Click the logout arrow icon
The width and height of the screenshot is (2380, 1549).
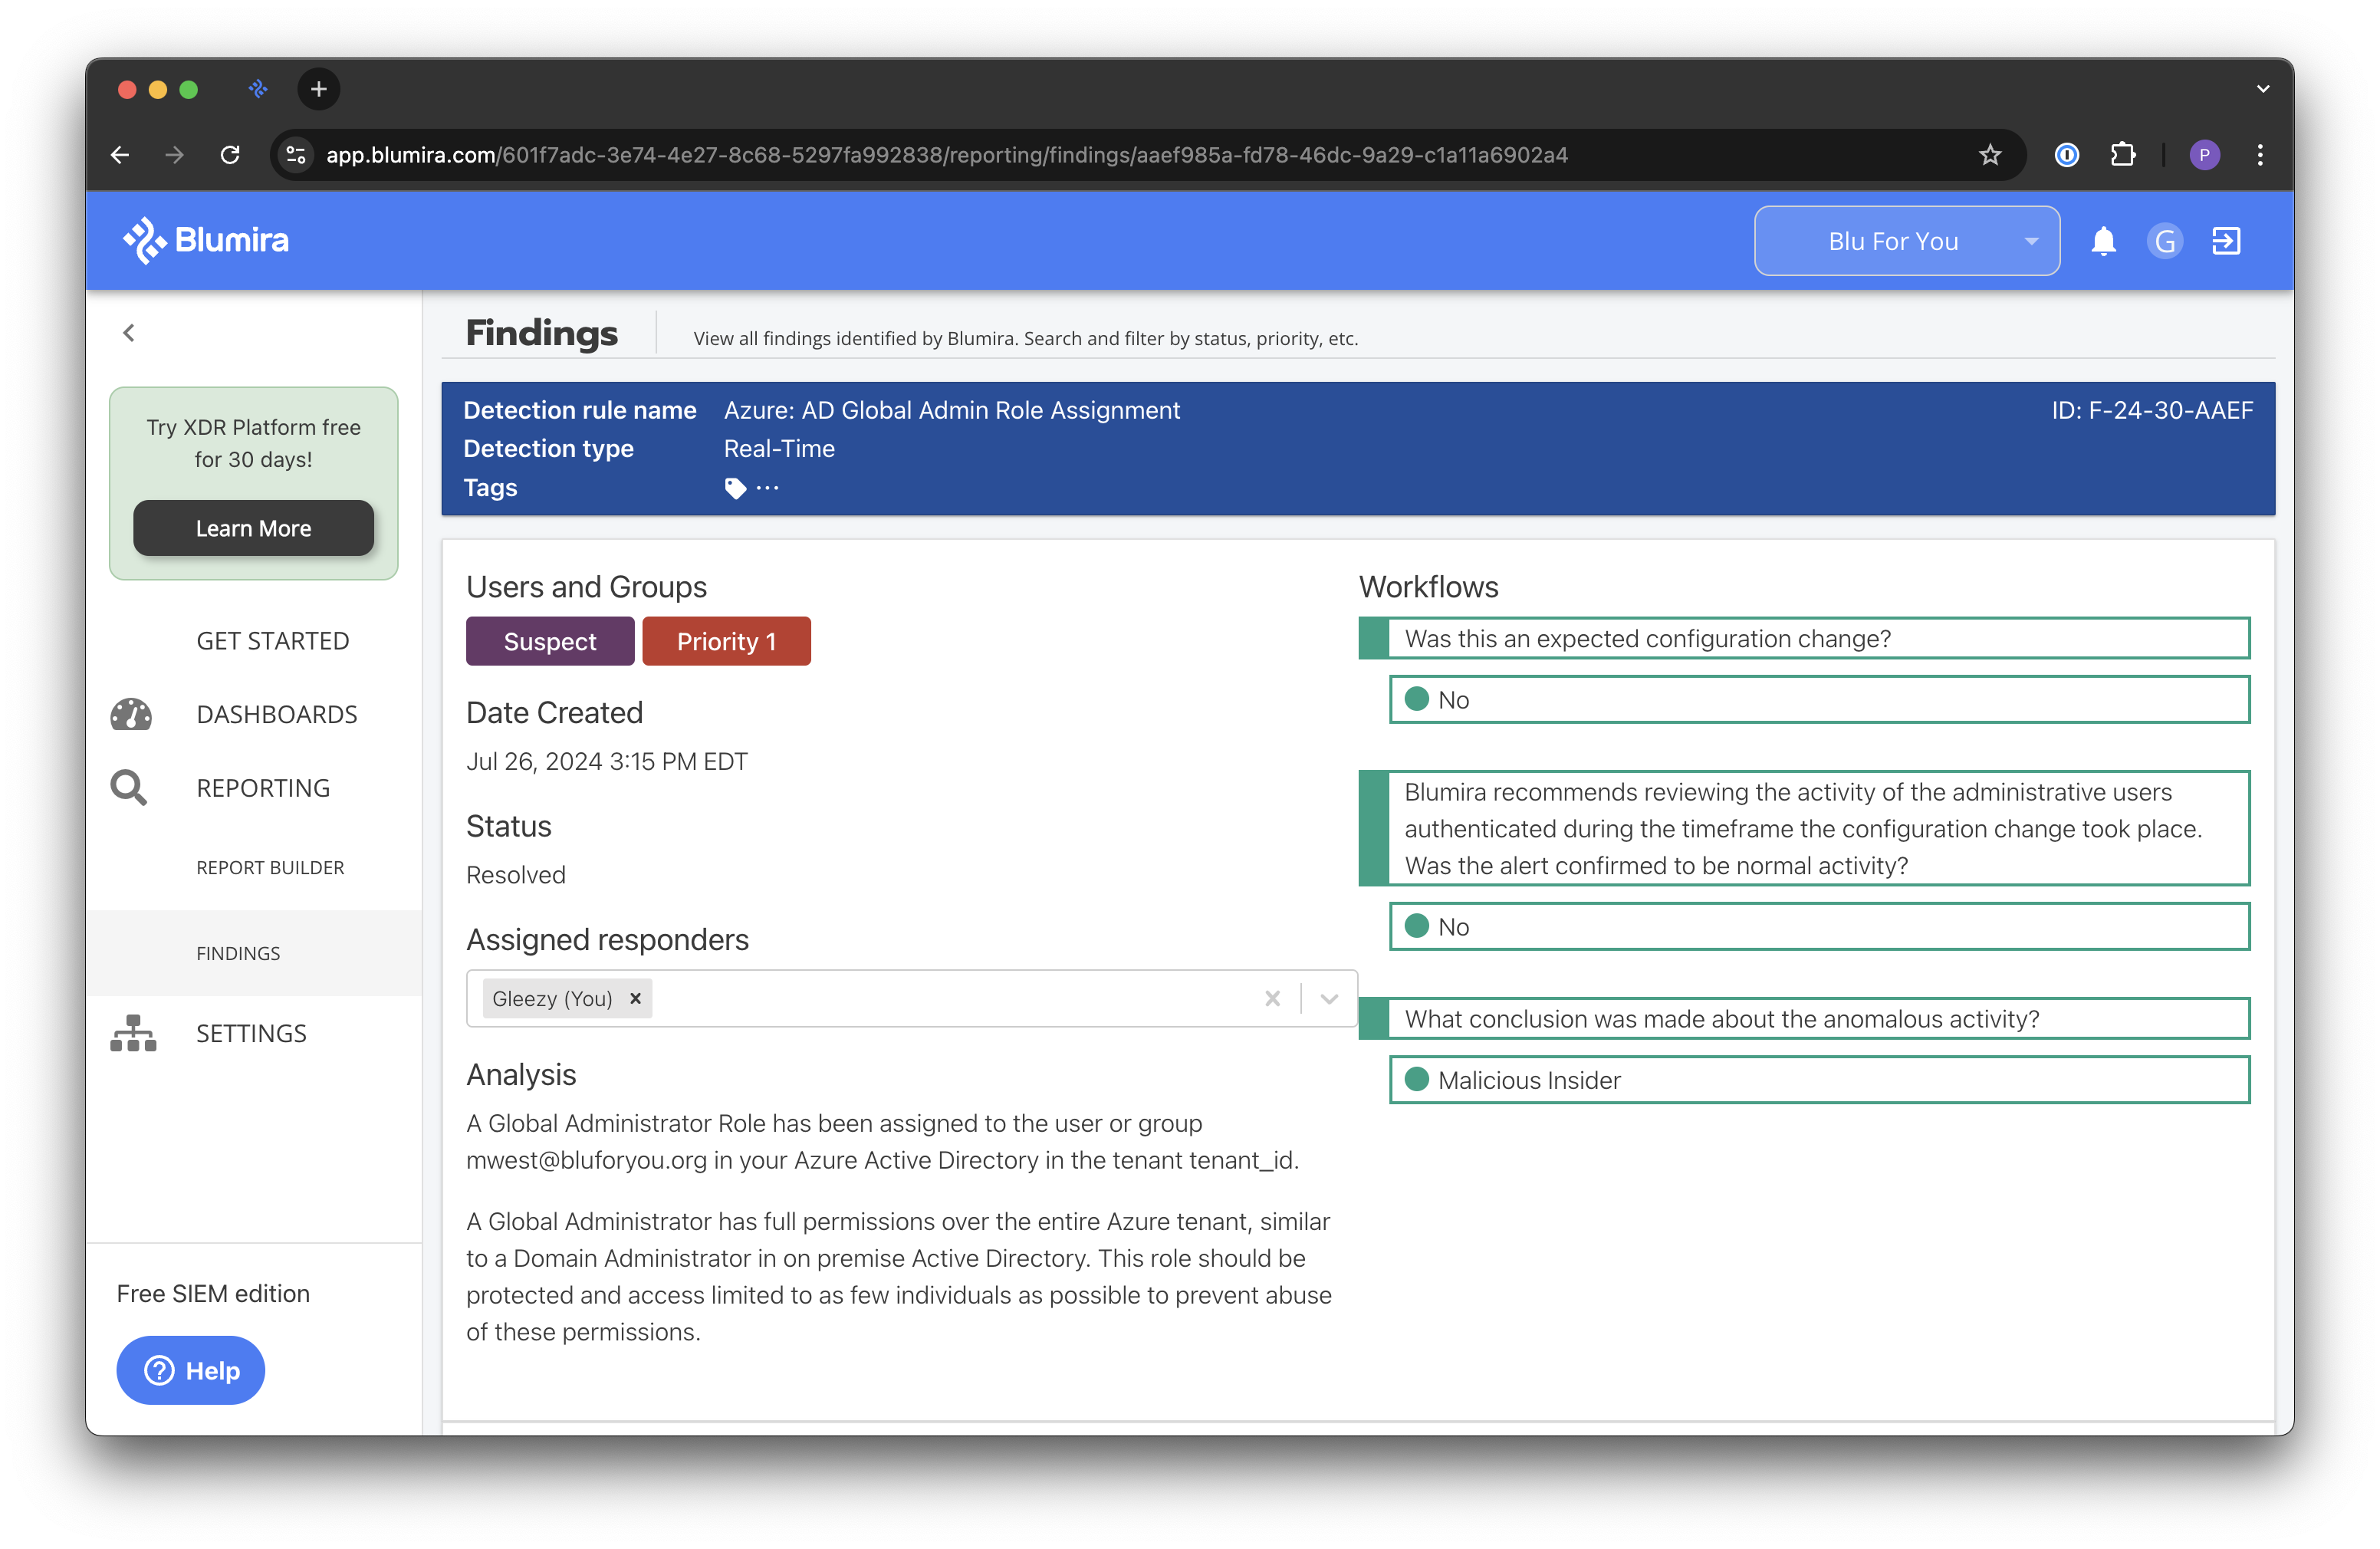2226,241
